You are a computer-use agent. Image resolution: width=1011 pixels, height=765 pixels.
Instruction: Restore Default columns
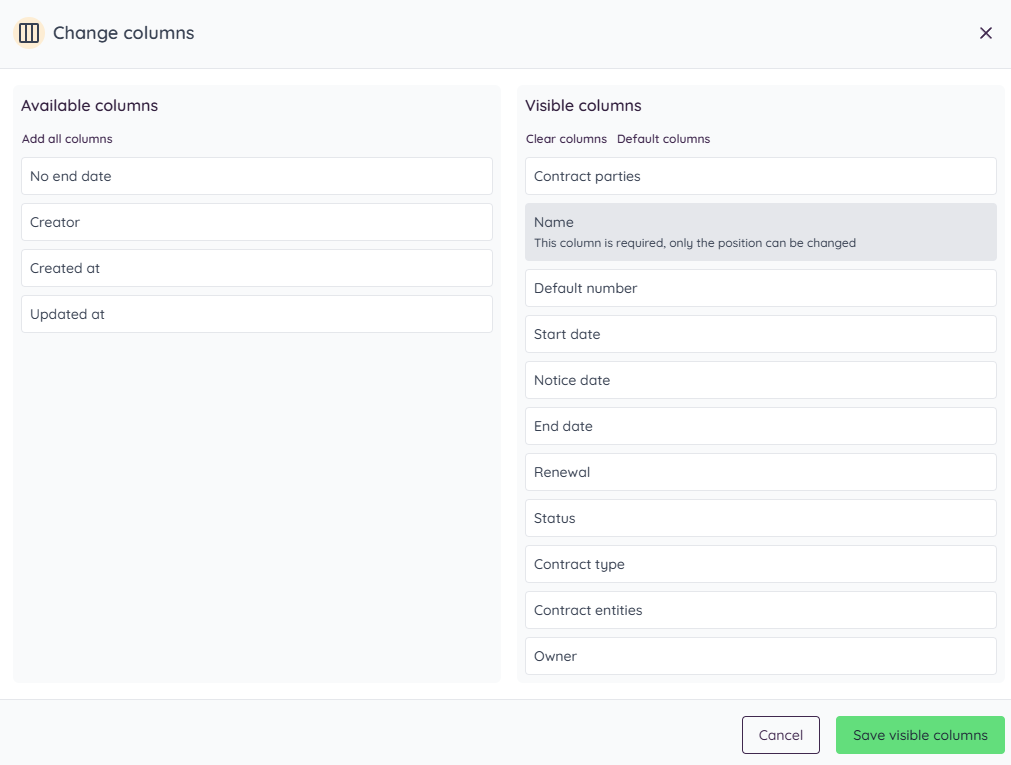pyautogui.click(x=663, y=138)
